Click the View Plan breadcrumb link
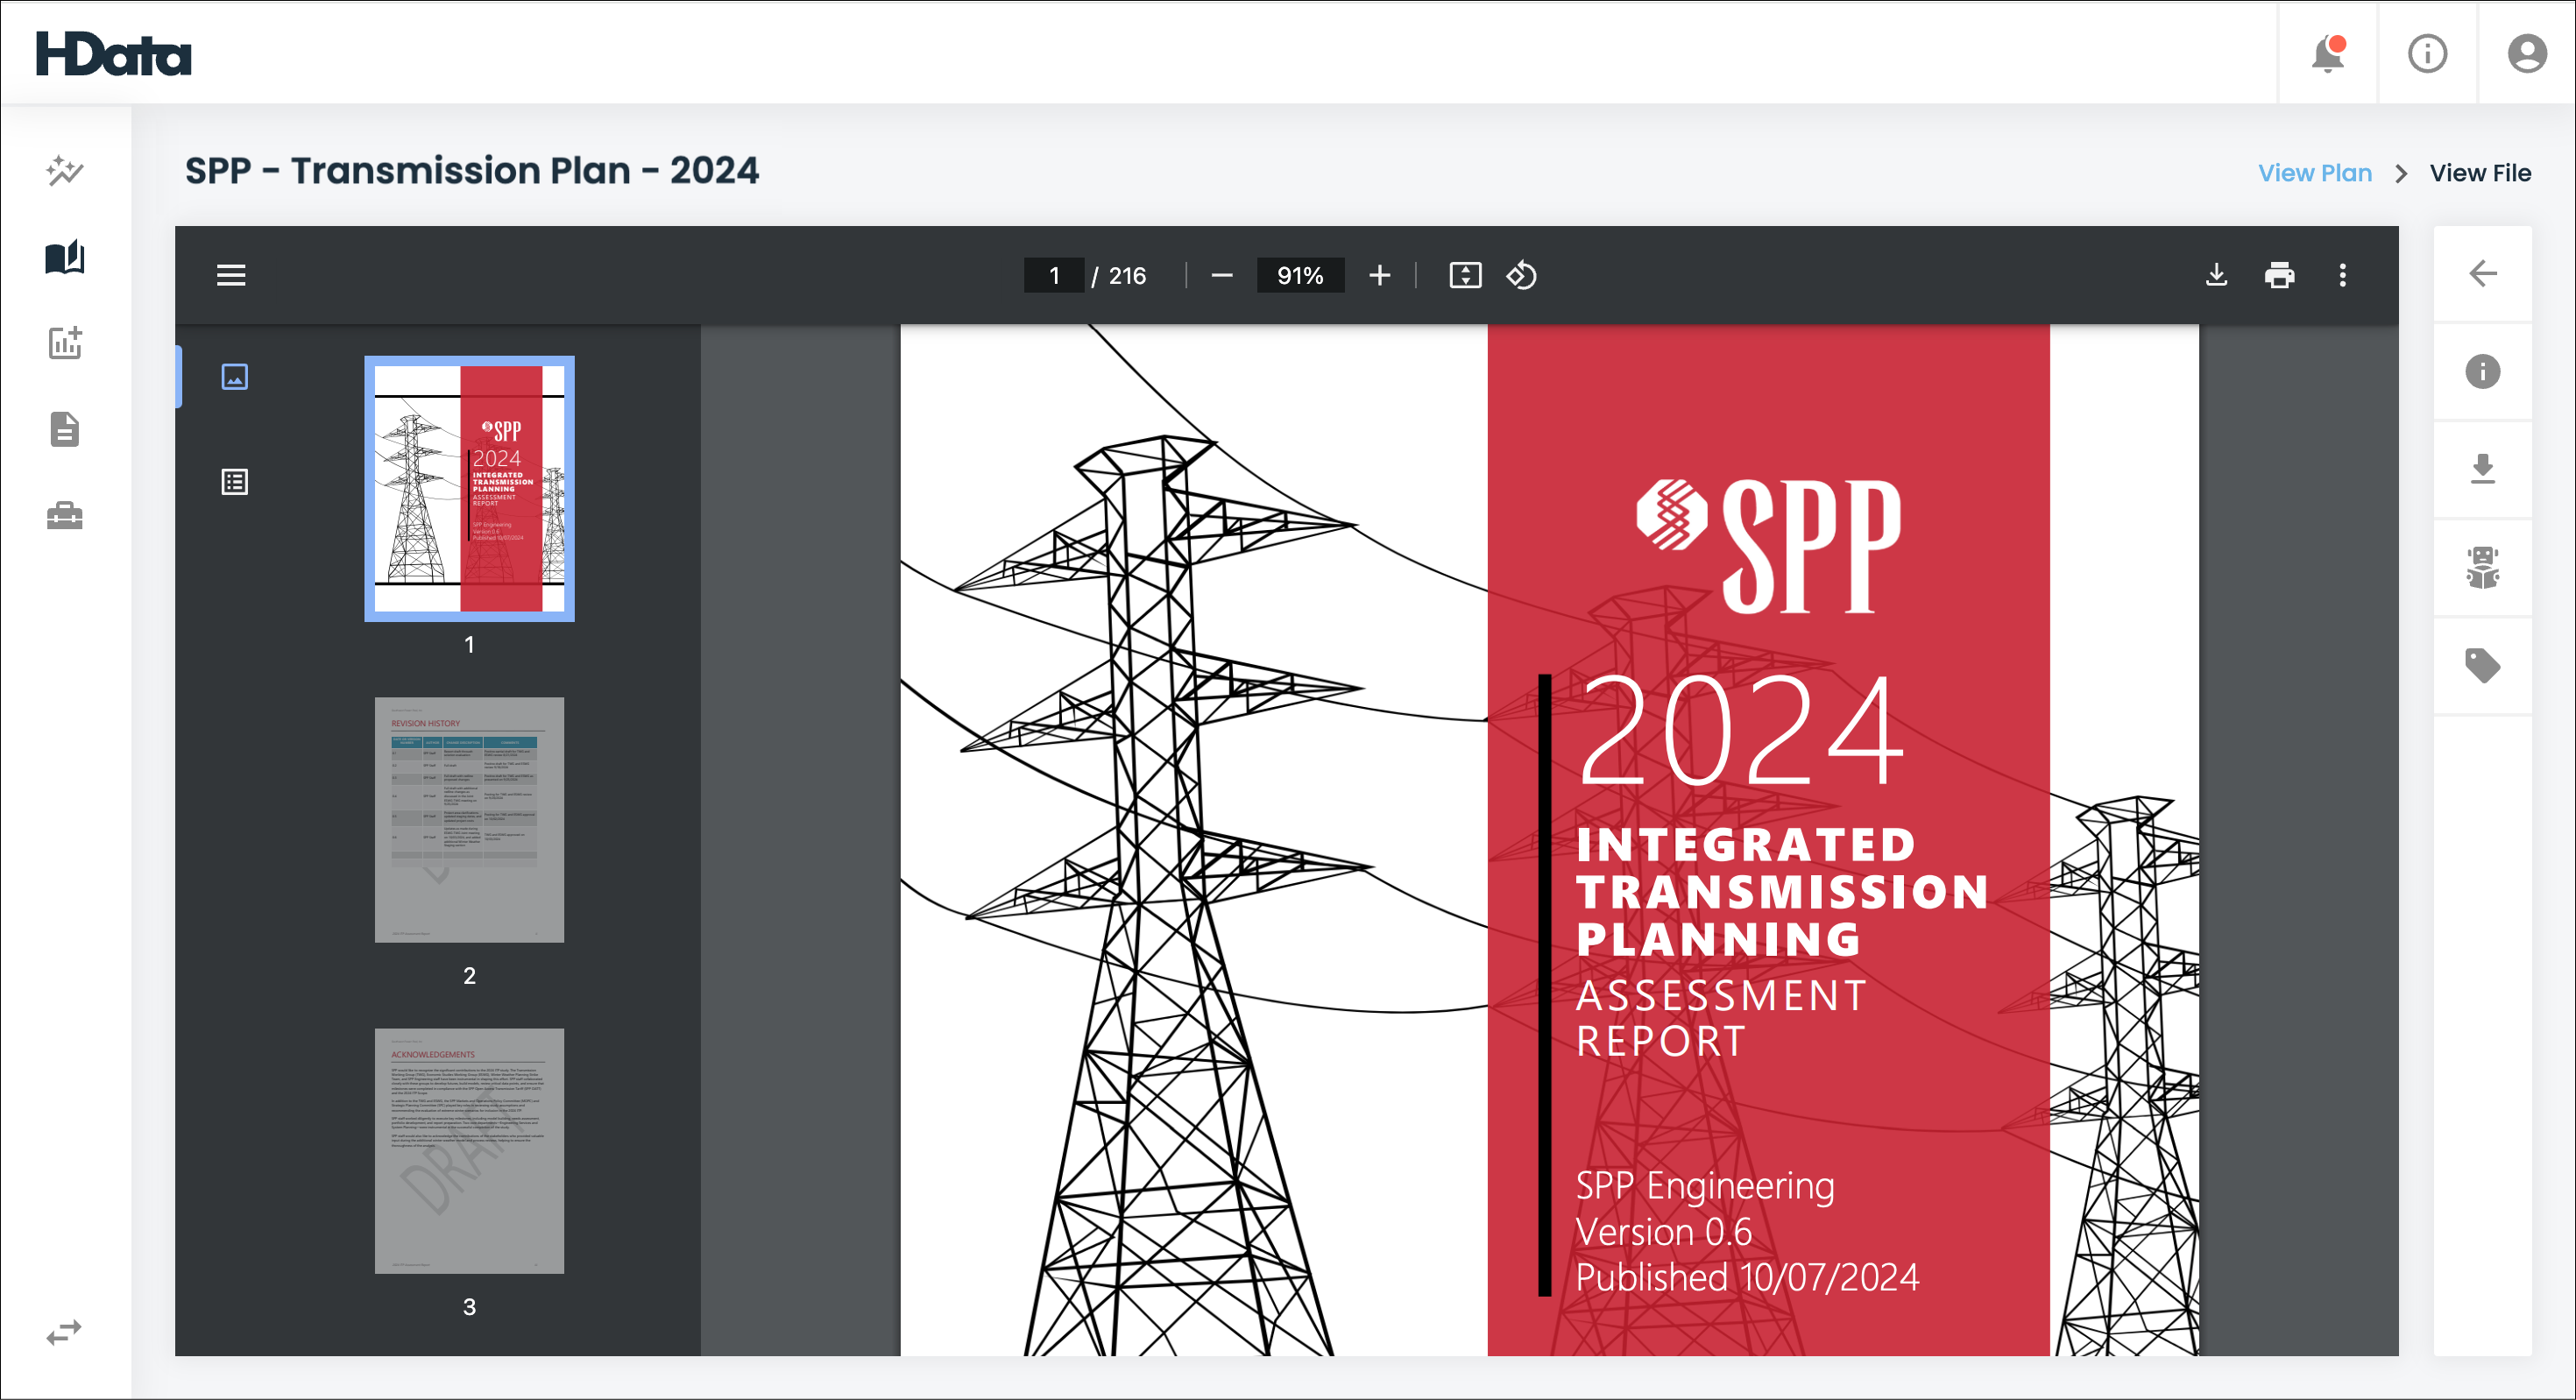2576x1400 pixels. (x=2313, y=172)
